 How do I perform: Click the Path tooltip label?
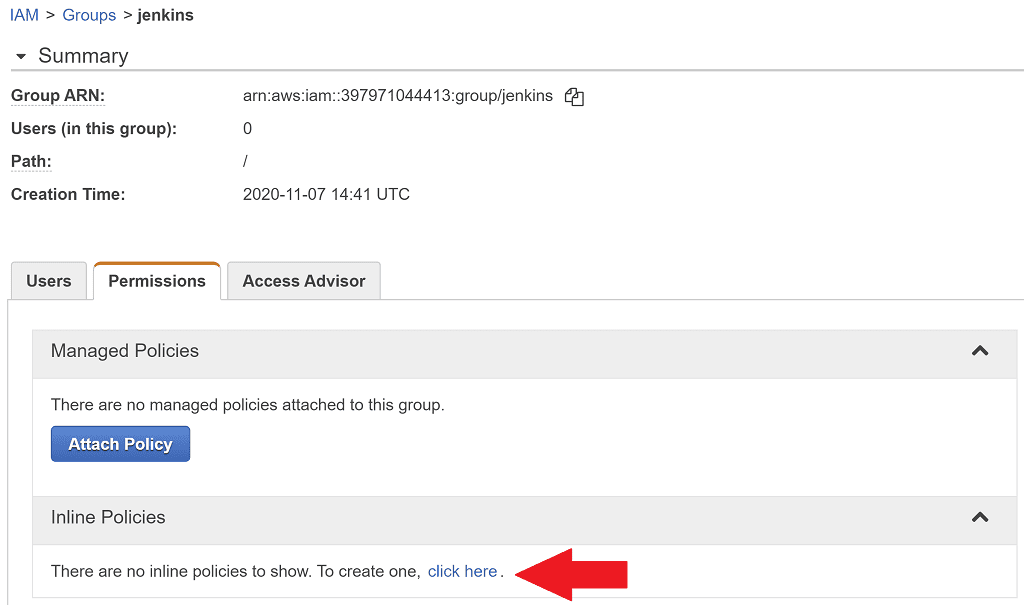click(x=29, y=161)
